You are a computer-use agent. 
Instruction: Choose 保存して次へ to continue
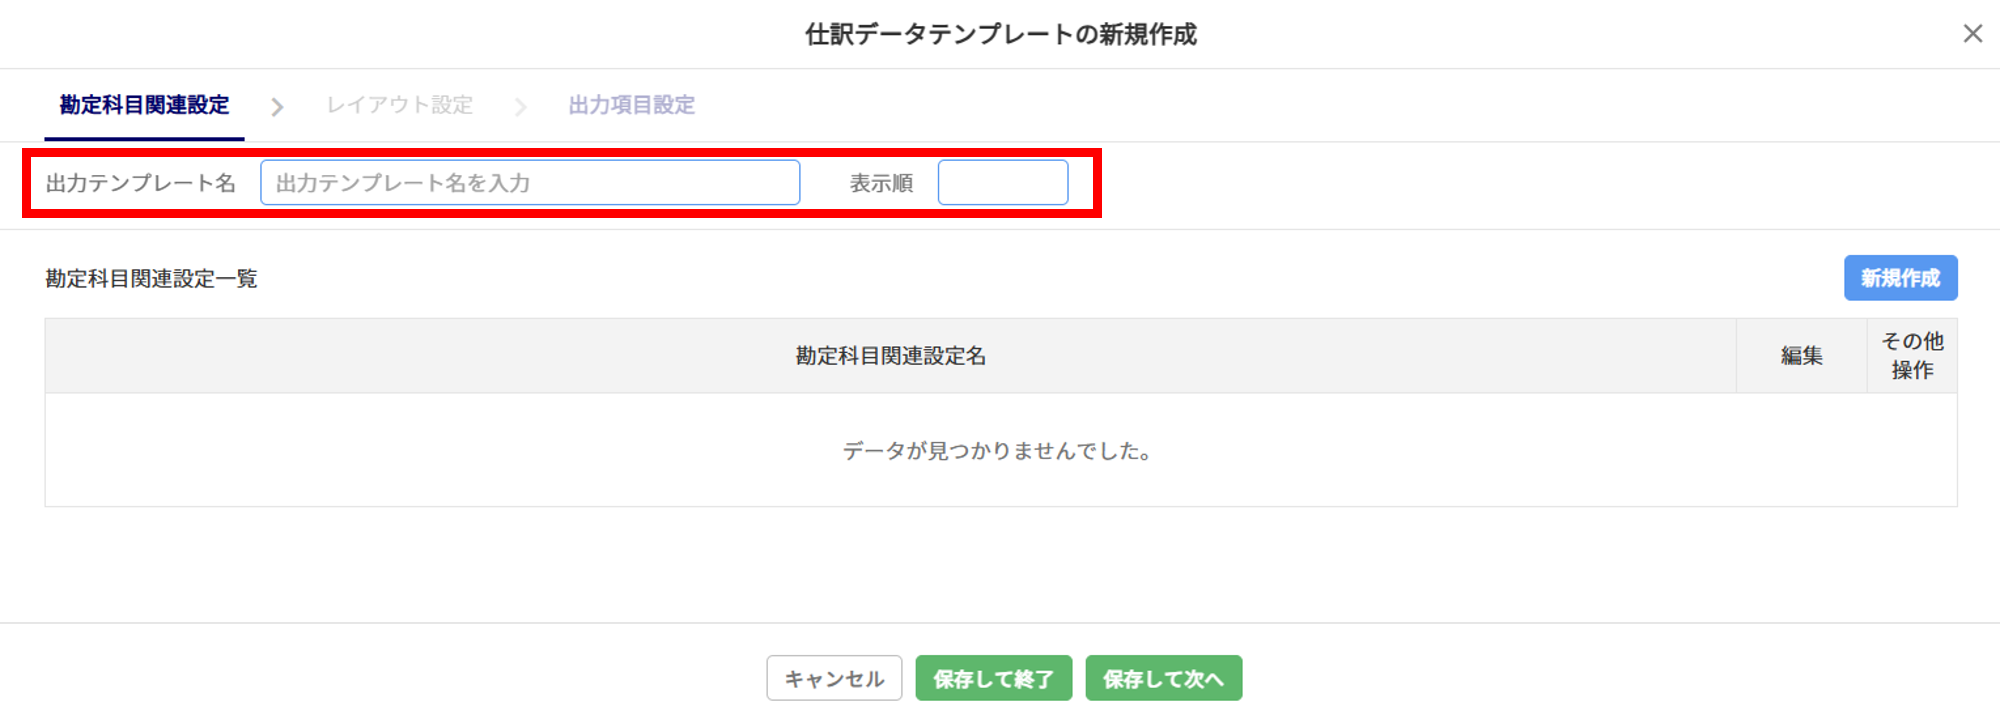tap(1163, 679)
